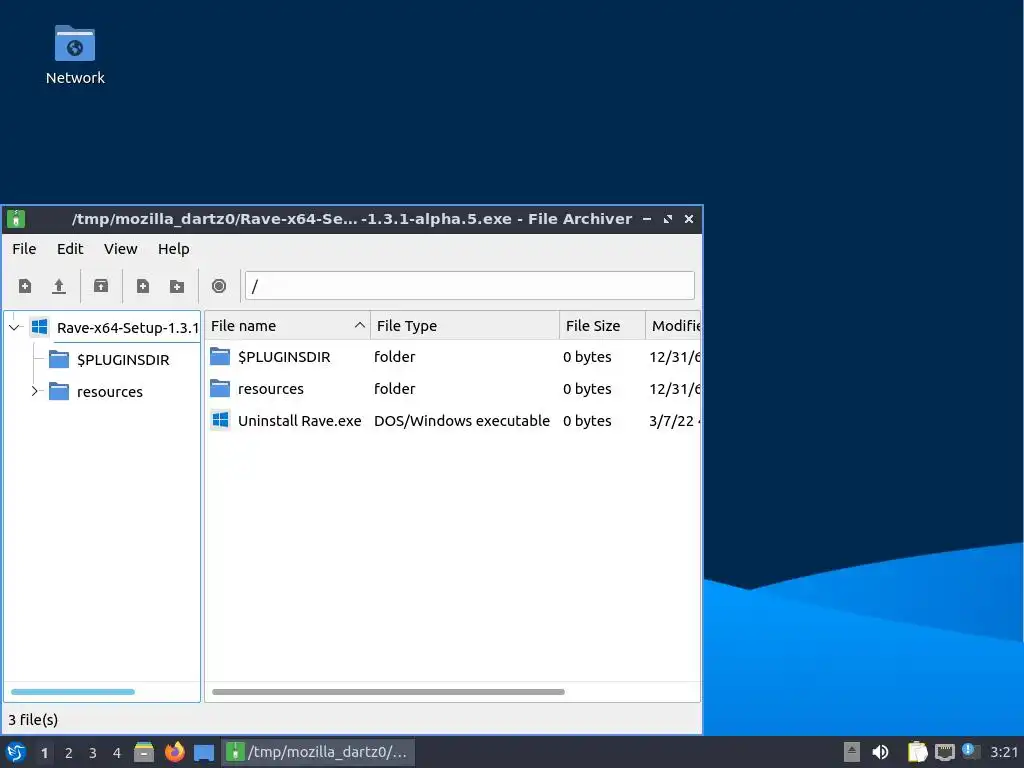The image size is (1024, 768).
Task: Open the clipboard manager tray icon
Action: click(917, 752)
